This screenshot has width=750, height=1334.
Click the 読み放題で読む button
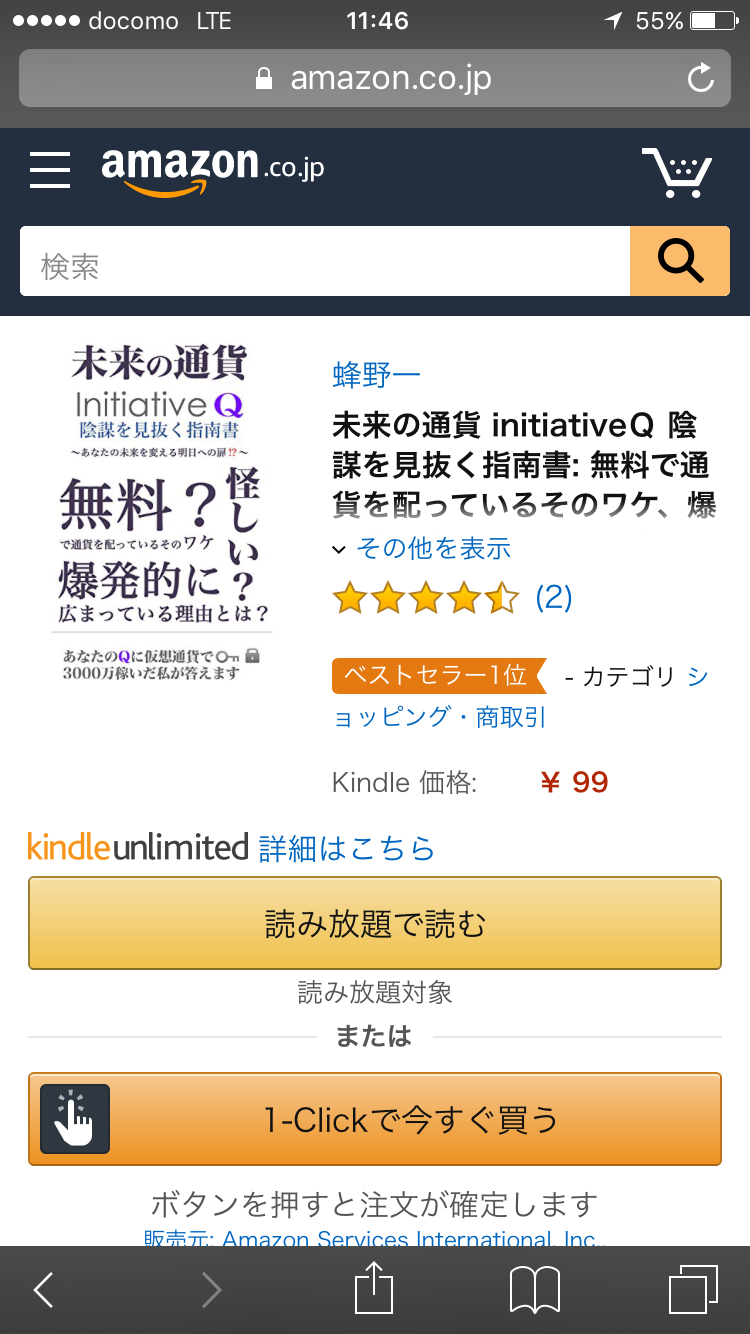(x=375, y=923)
